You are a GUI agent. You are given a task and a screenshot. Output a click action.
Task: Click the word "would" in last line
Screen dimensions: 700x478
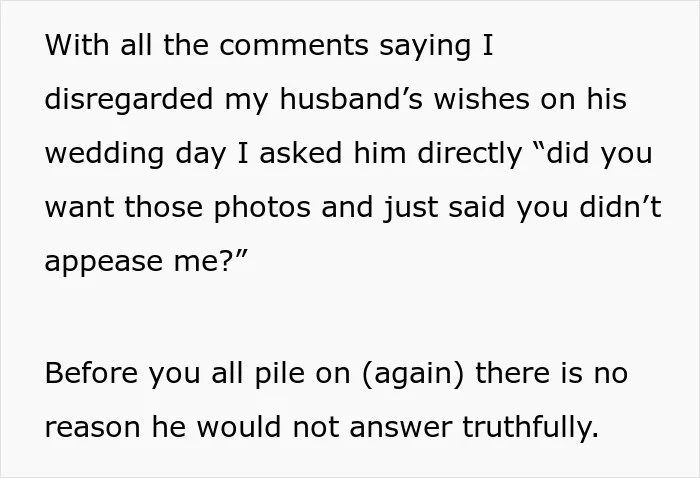(x=239, y=427)
